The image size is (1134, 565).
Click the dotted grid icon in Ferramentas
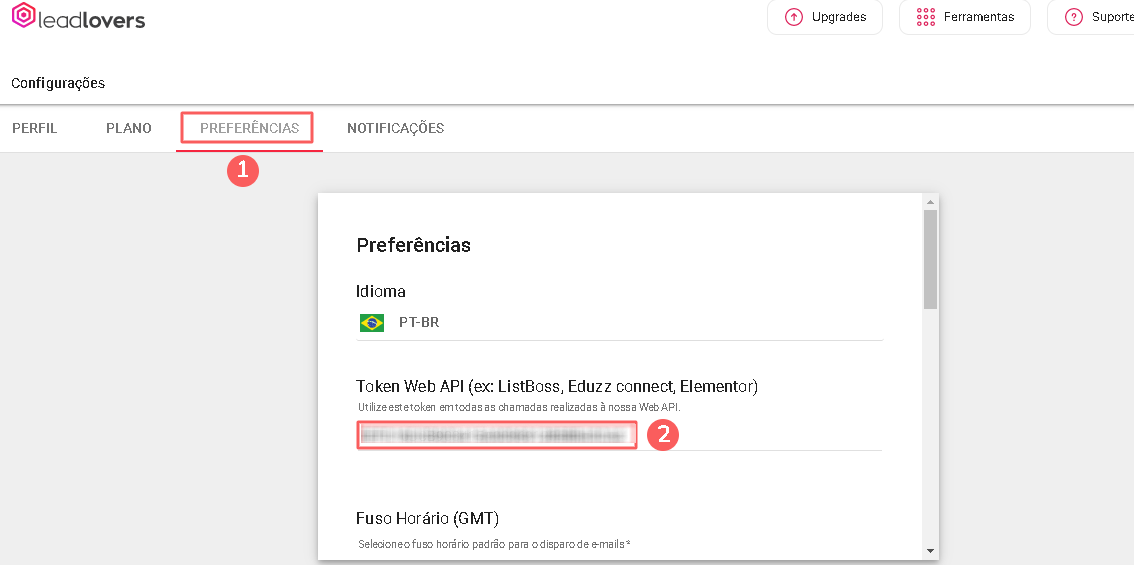tap(926, 17)
